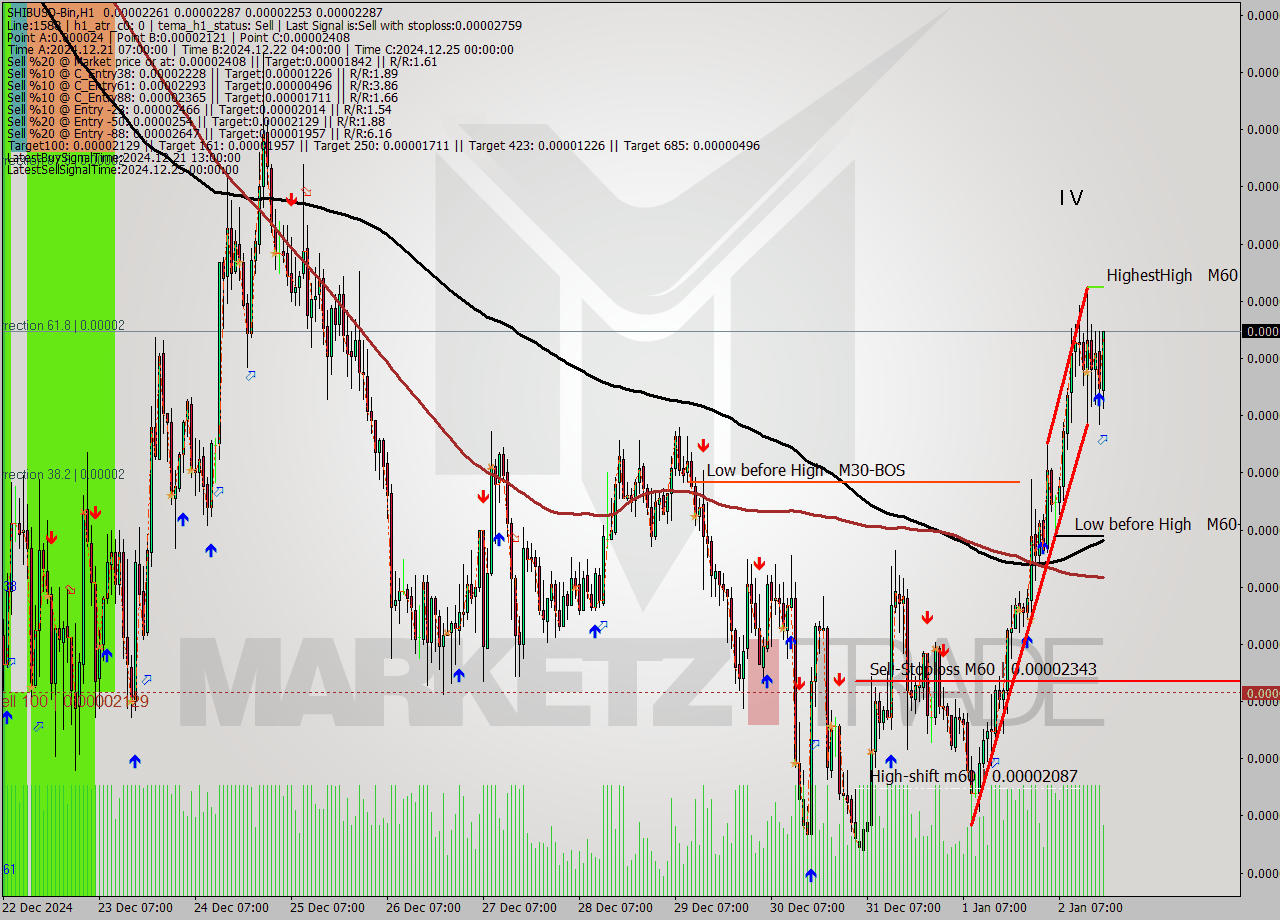1280x920 pixels.
Task: Click the Sell %20 Entry -50 line
Action: point(196,122)
